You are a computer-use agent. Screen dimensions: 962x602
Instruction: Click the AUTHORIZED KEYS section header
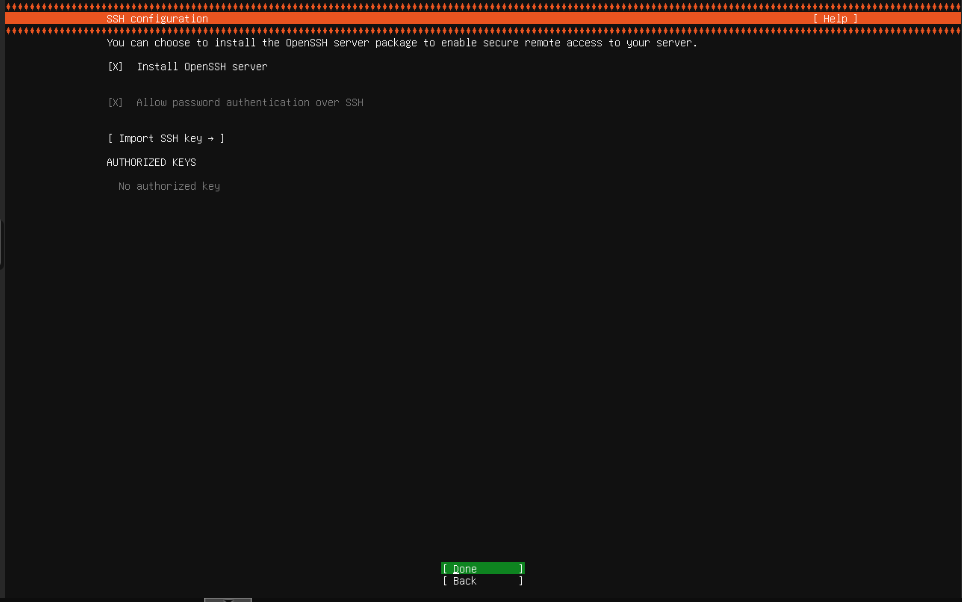150,162
